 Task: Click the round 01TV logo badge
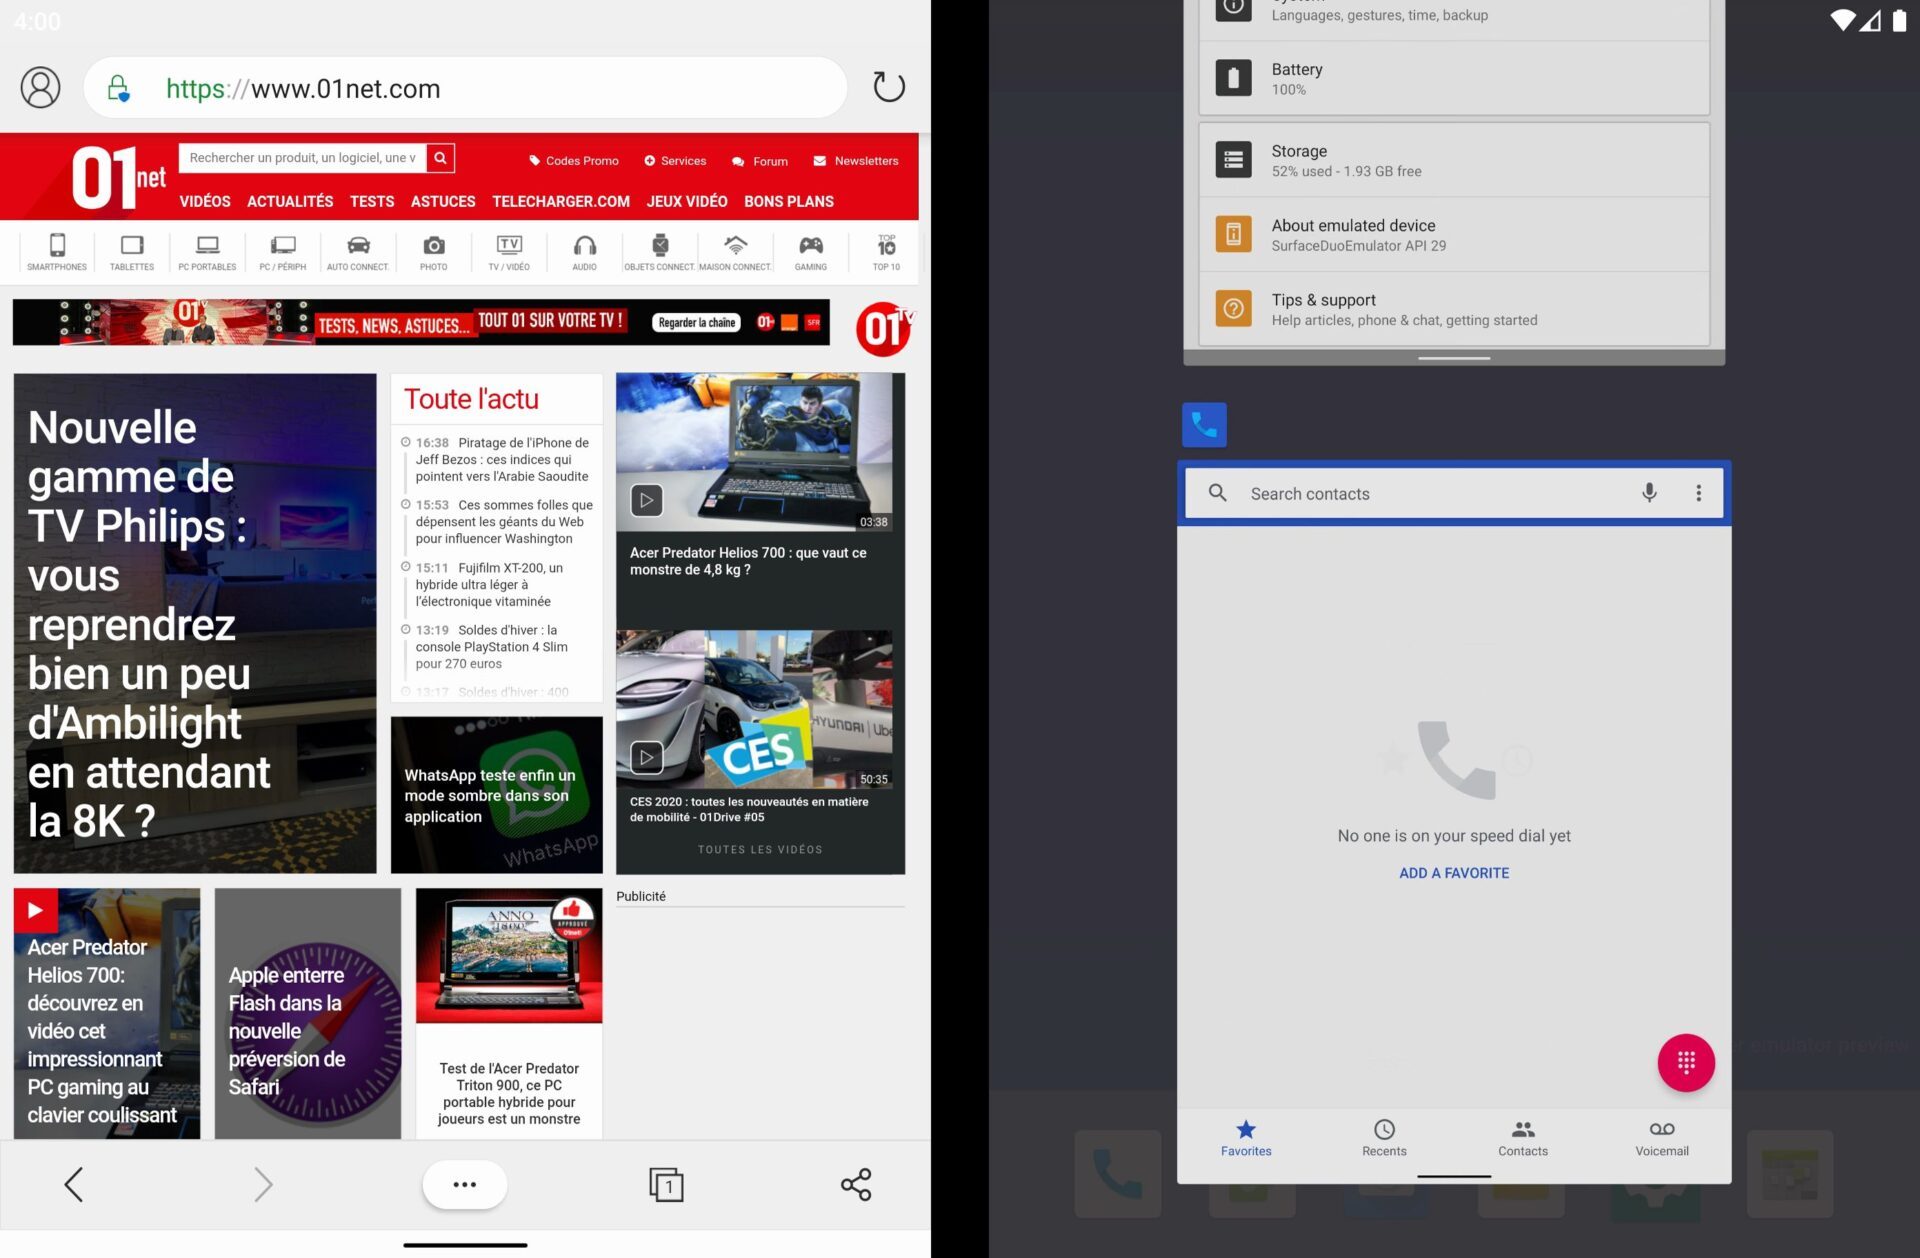884,327
